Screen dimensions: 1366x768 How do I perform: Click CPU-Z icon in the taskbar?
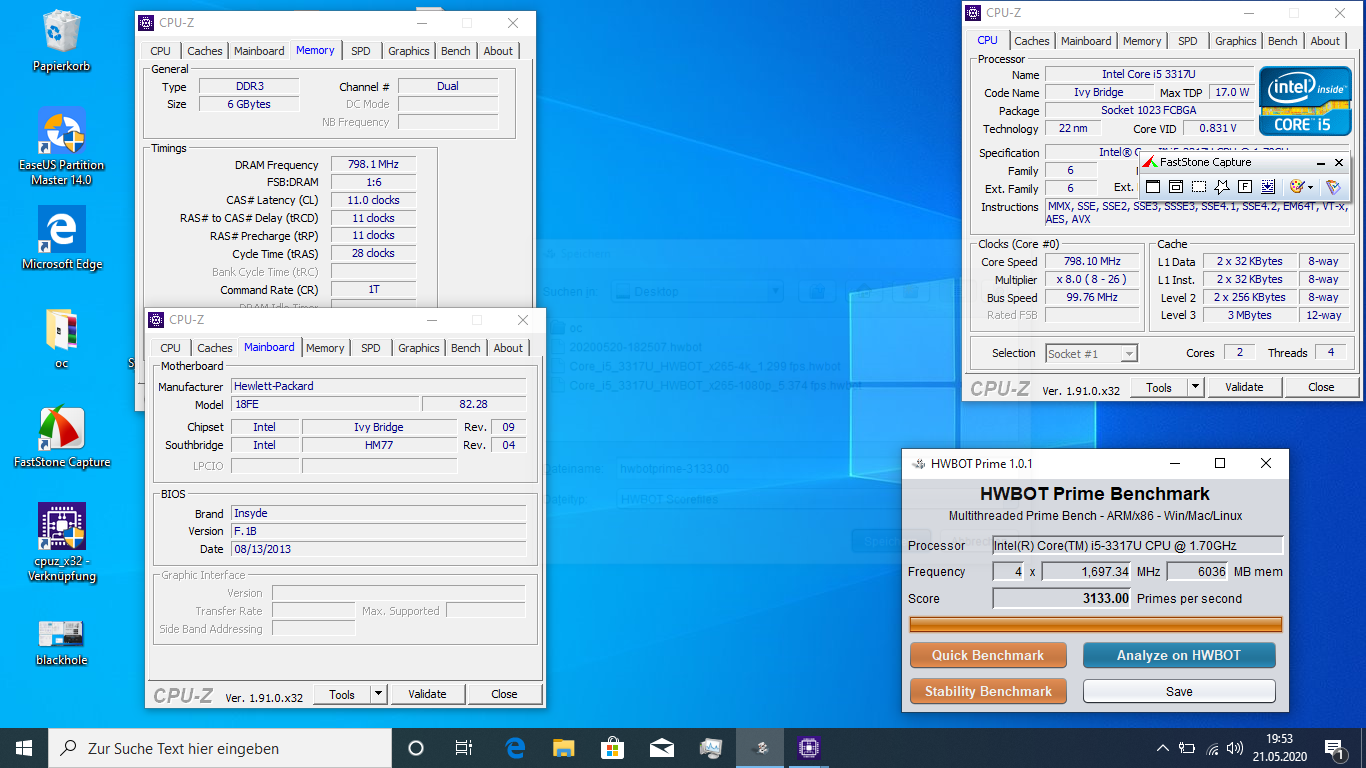pyautogui.click(x=808, y=748)
